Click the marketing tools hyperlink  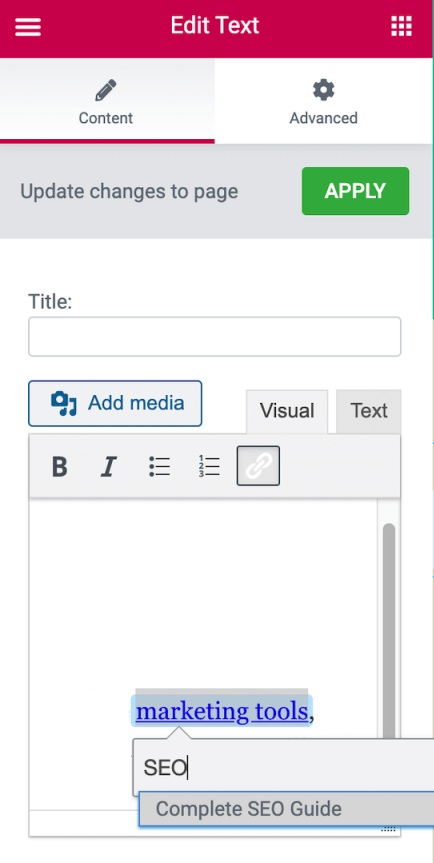(222, 711)
